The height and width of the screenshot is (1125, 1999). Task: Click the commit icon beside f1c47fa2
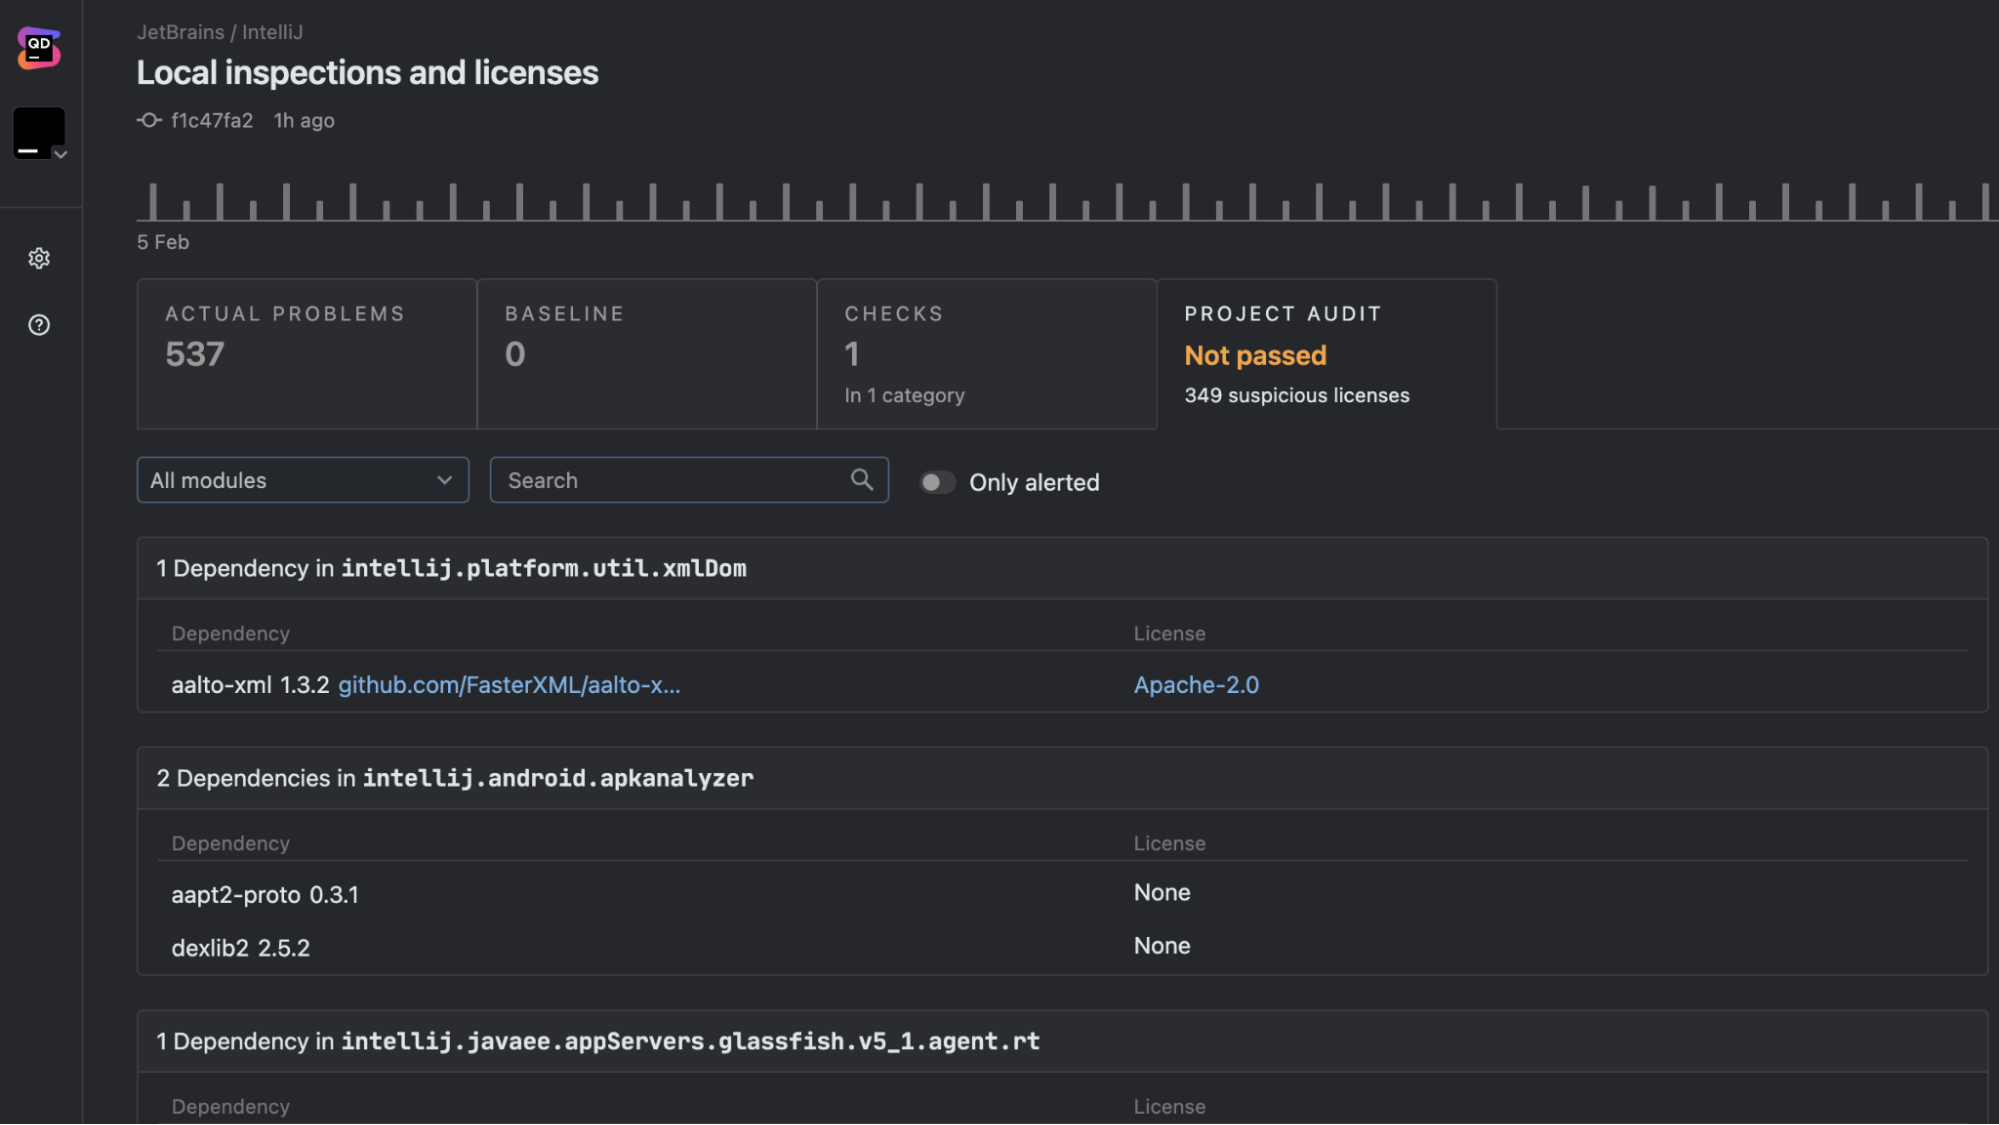coord(148,120)
